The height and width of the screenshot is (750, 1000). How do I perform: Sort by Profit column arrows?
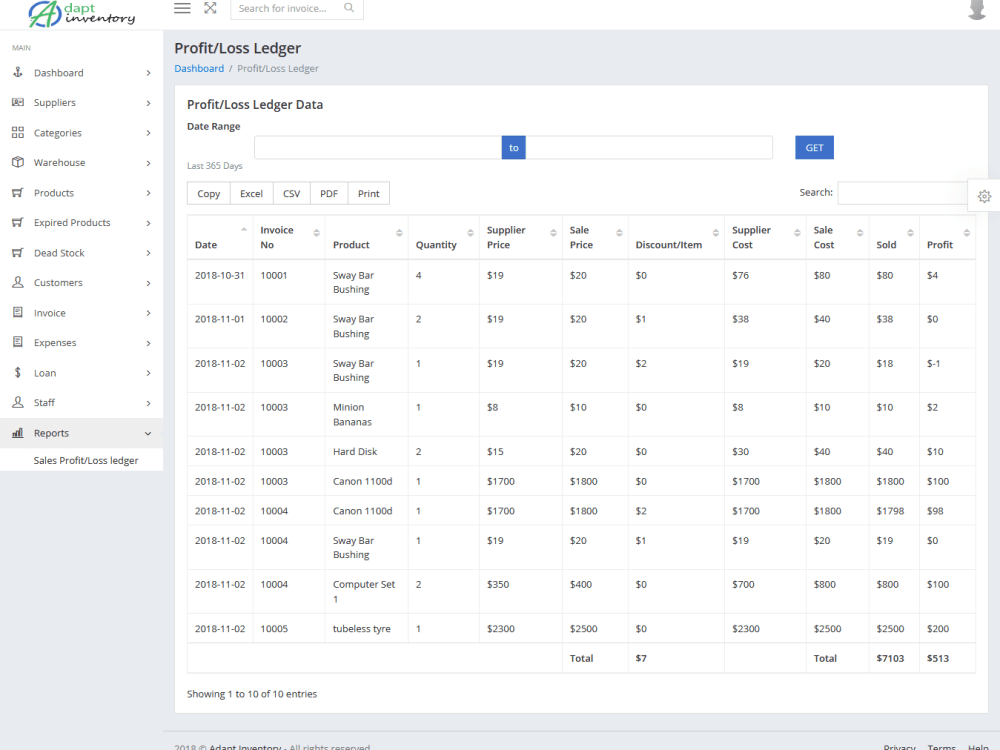point(967,233)
